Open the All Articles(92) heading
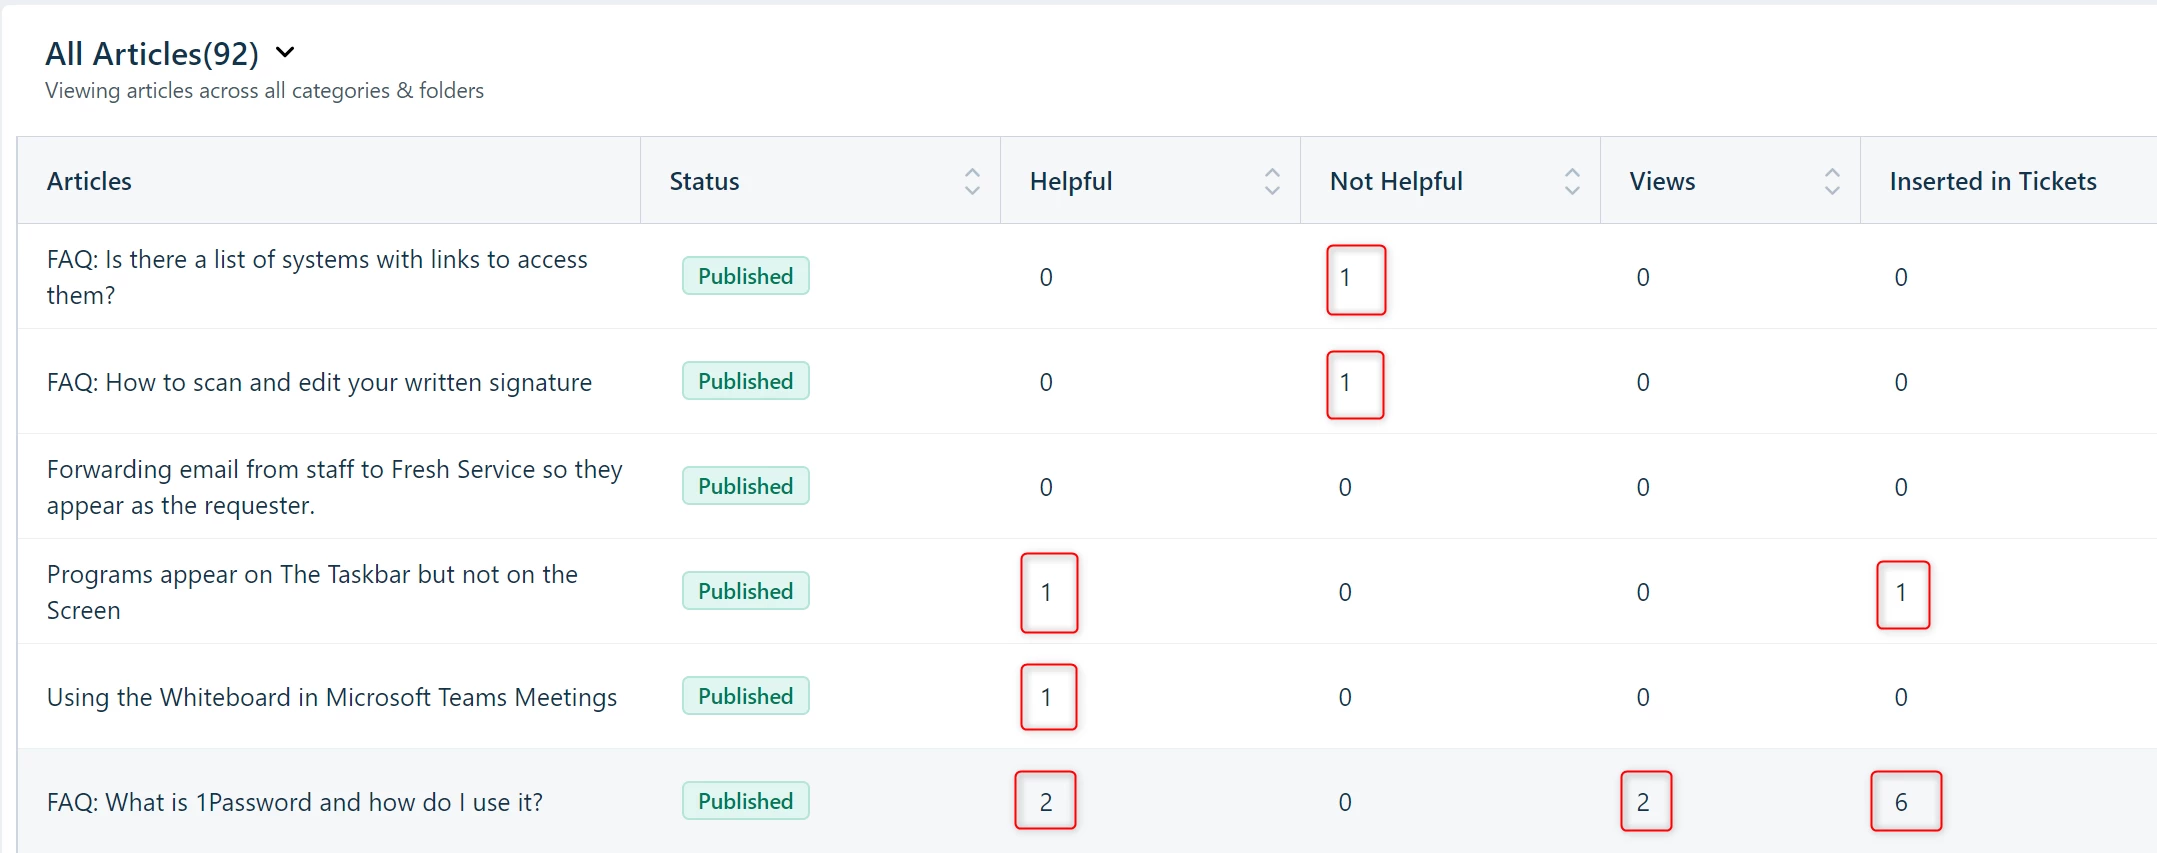2157x853 pixels. click(x=152, y=53)
